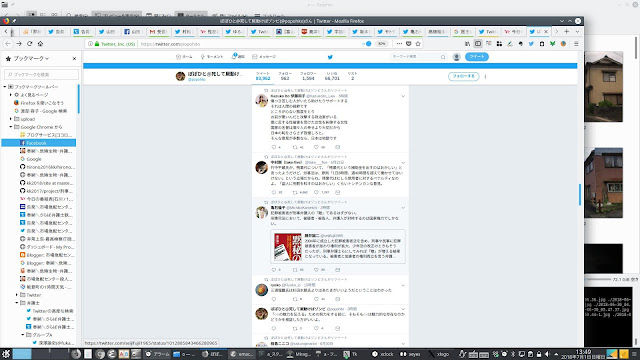Open Twitter メッセージ nav item
The width and height of the screenshot is (640, 360).
coord(264,57)
